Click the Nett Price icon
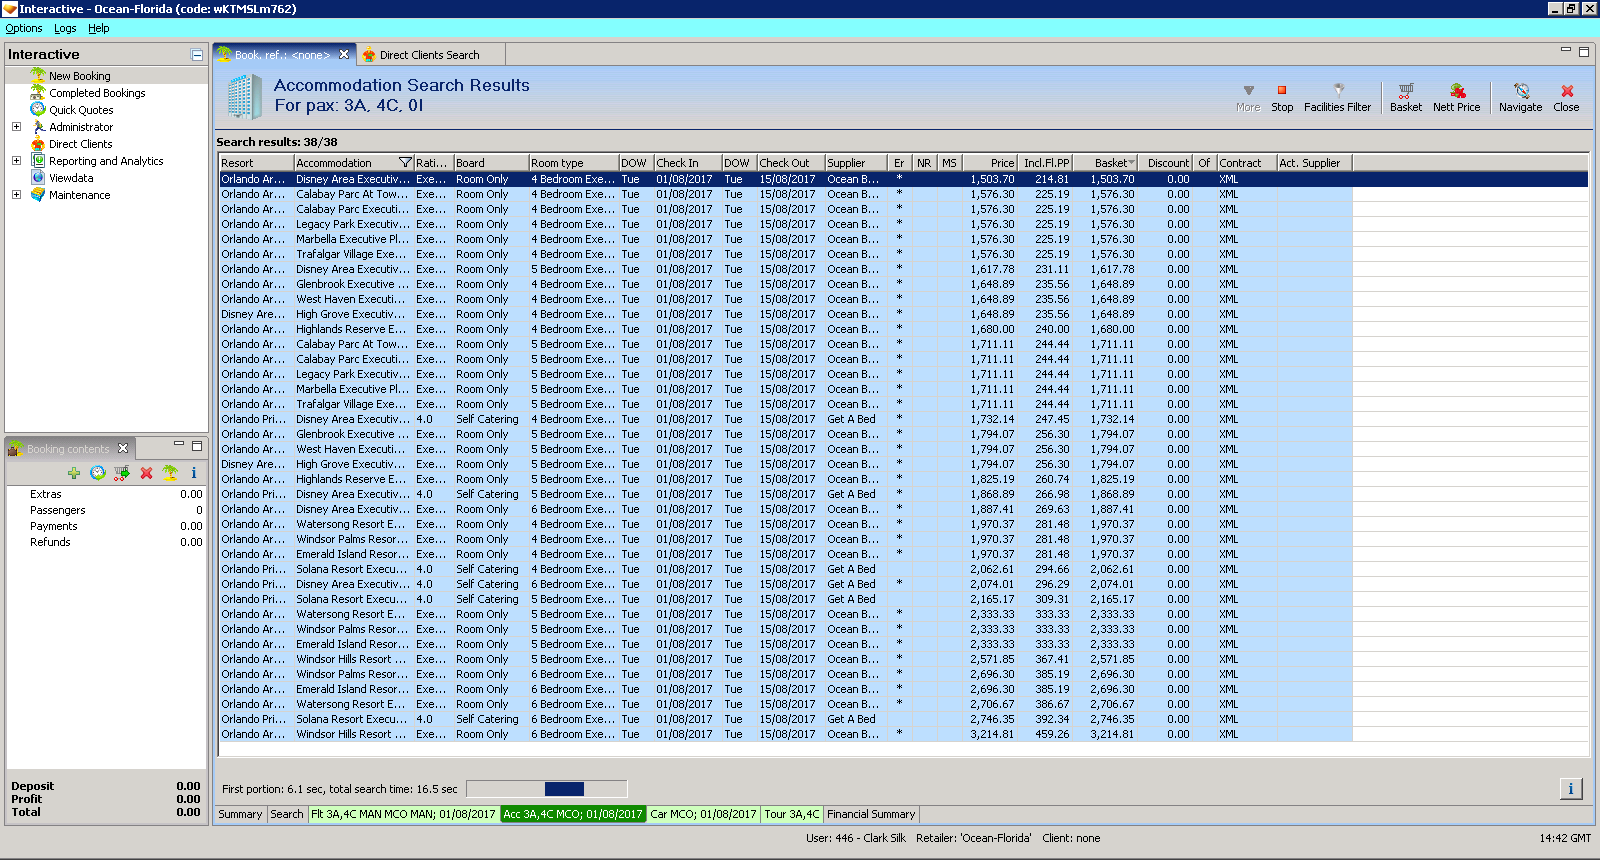Viewport: 1600px width, 860px height. click(1456, 91)
